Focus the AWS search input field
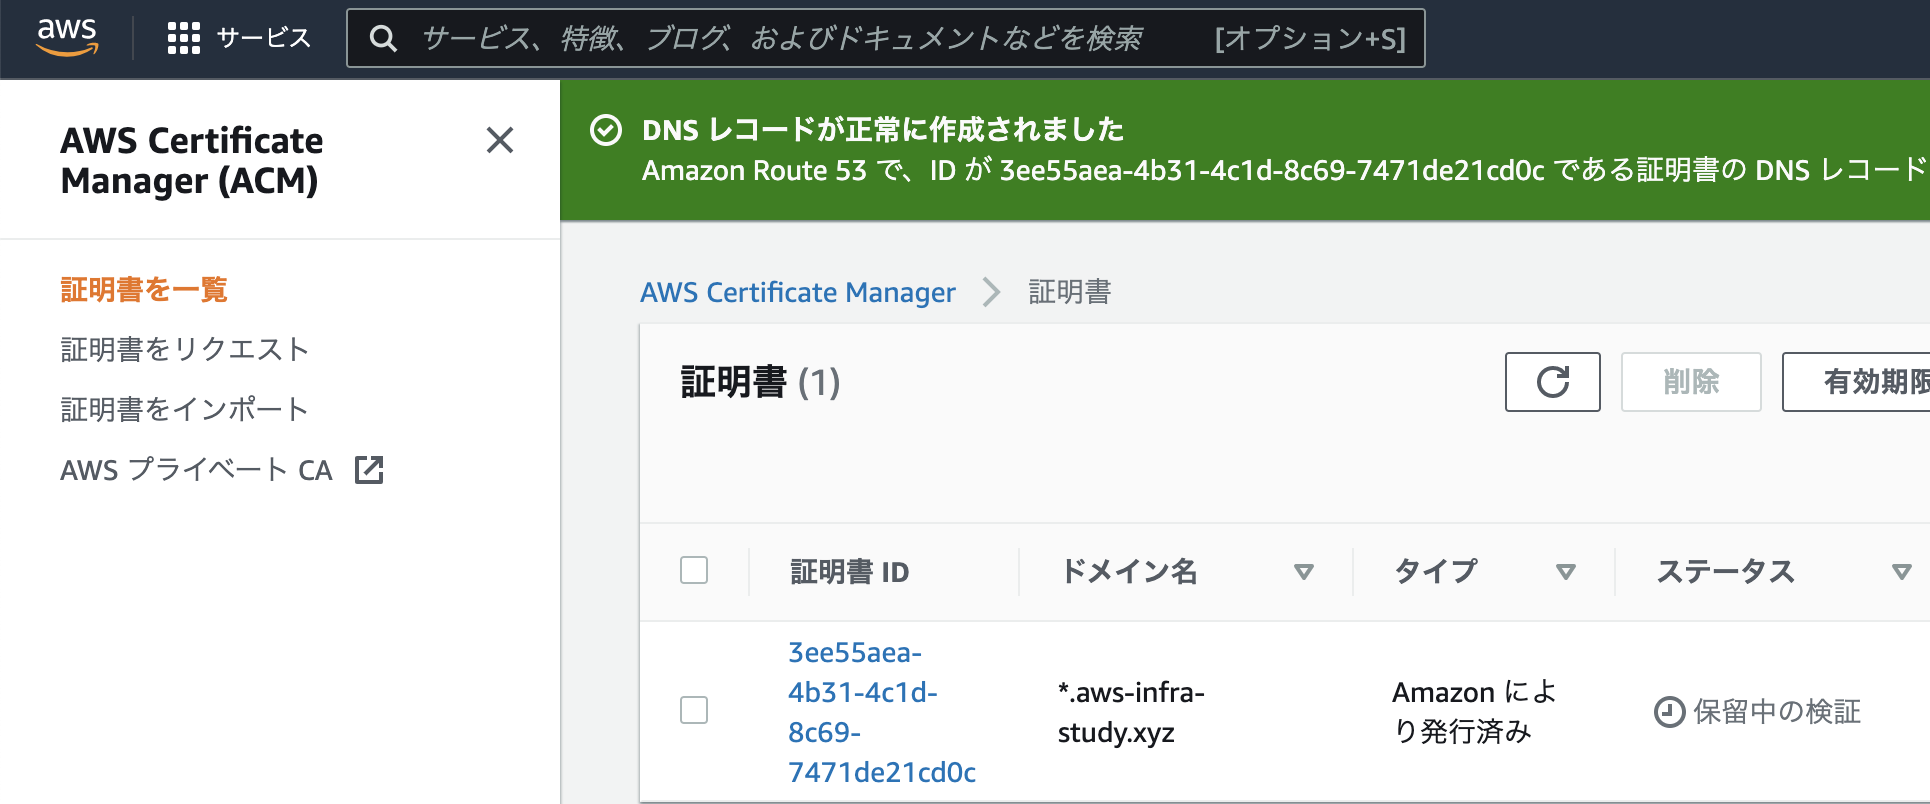Image resolution: width=1930 pixels, height=804 pixels. [885, 38]
